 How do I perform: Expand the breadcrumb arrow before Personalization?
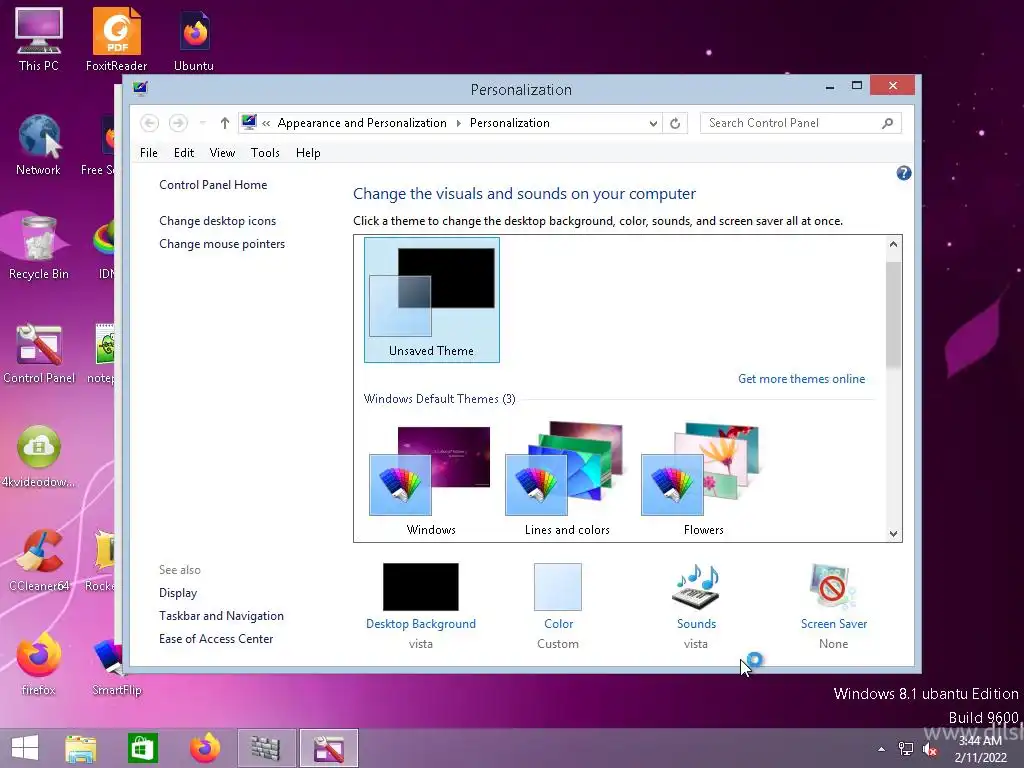(x=458, y=123)
